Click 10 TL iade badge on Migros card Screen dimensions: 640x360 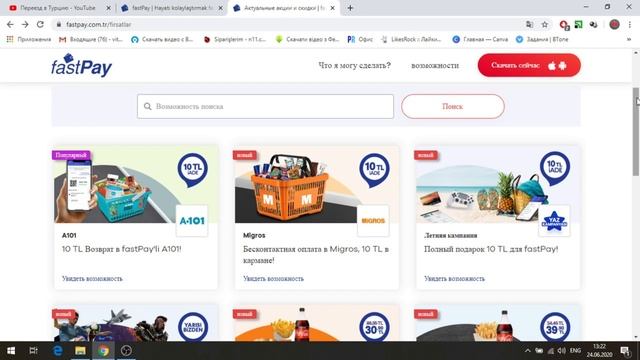click(374, 169)
